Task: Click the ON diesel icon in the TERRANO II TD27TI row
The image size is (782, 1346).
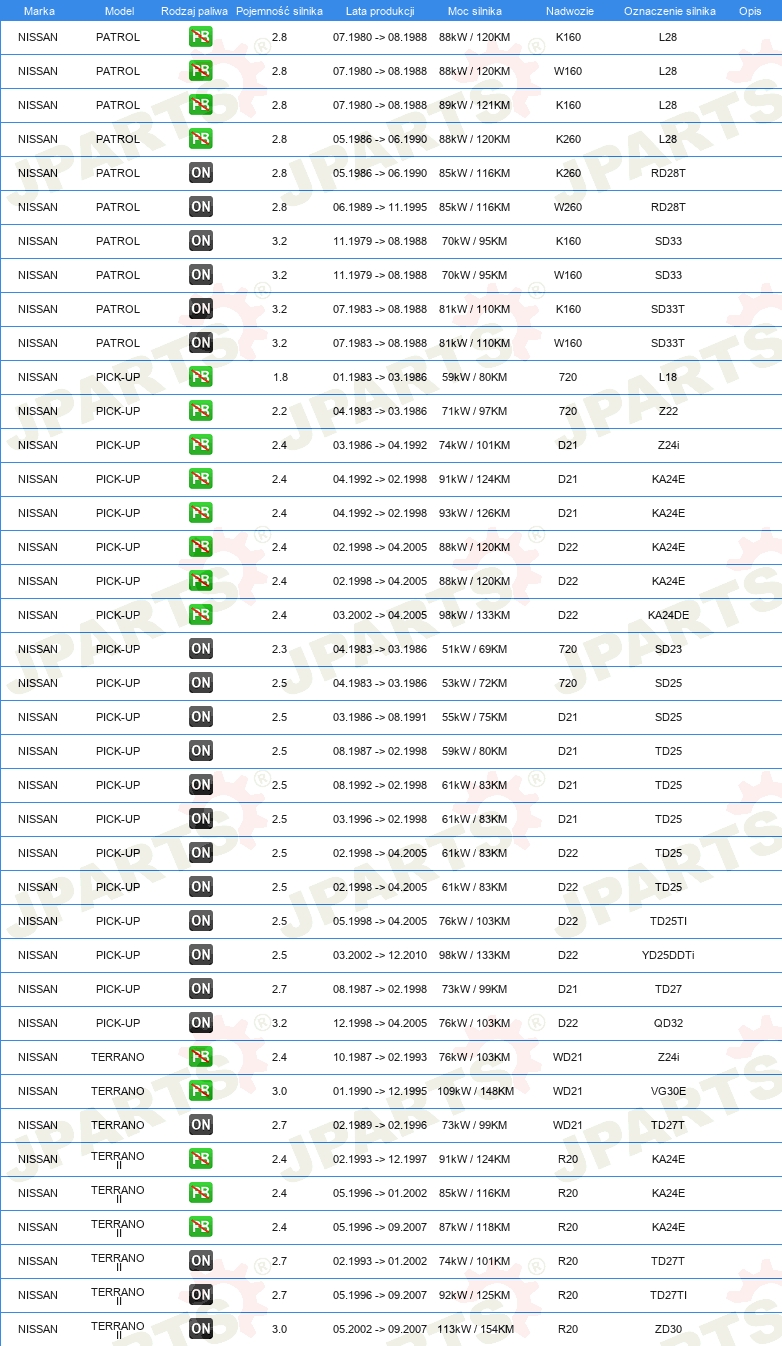Action: click(201, 1295)
